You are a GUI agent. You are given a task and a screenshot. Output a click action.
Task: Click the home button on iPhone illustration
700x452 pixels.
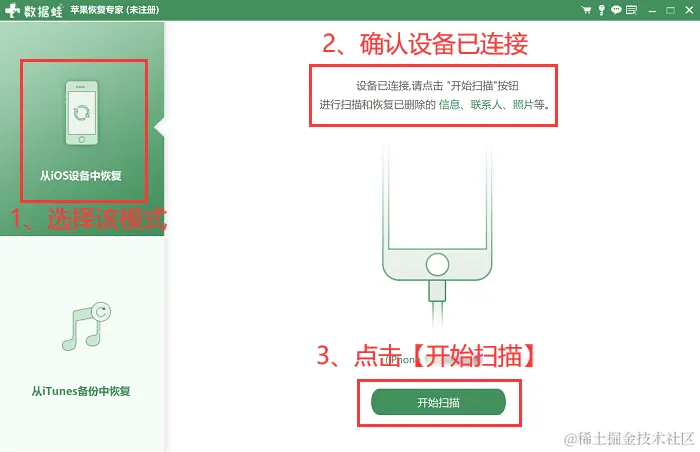pos(437,264)
